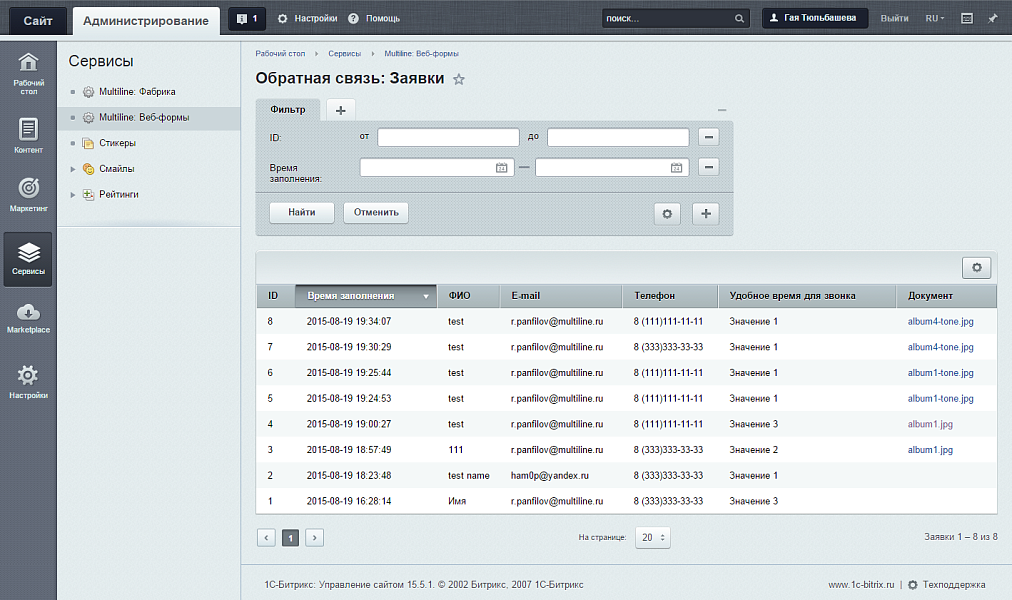The image size is (1012, 600).
Task: Open the Настройки gear in the sidebar
Action: (28, 382)
